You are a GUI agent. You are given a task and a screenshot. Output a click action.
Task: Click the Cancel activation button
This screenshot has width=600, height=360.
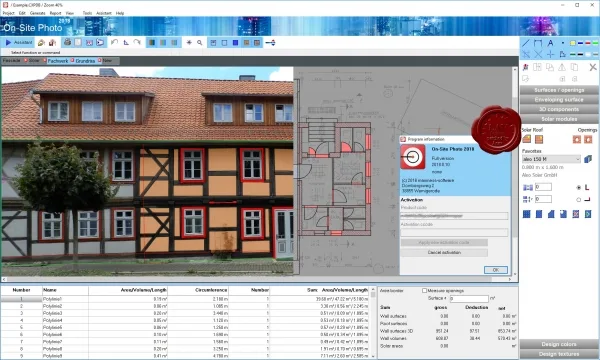pos(444,252)
